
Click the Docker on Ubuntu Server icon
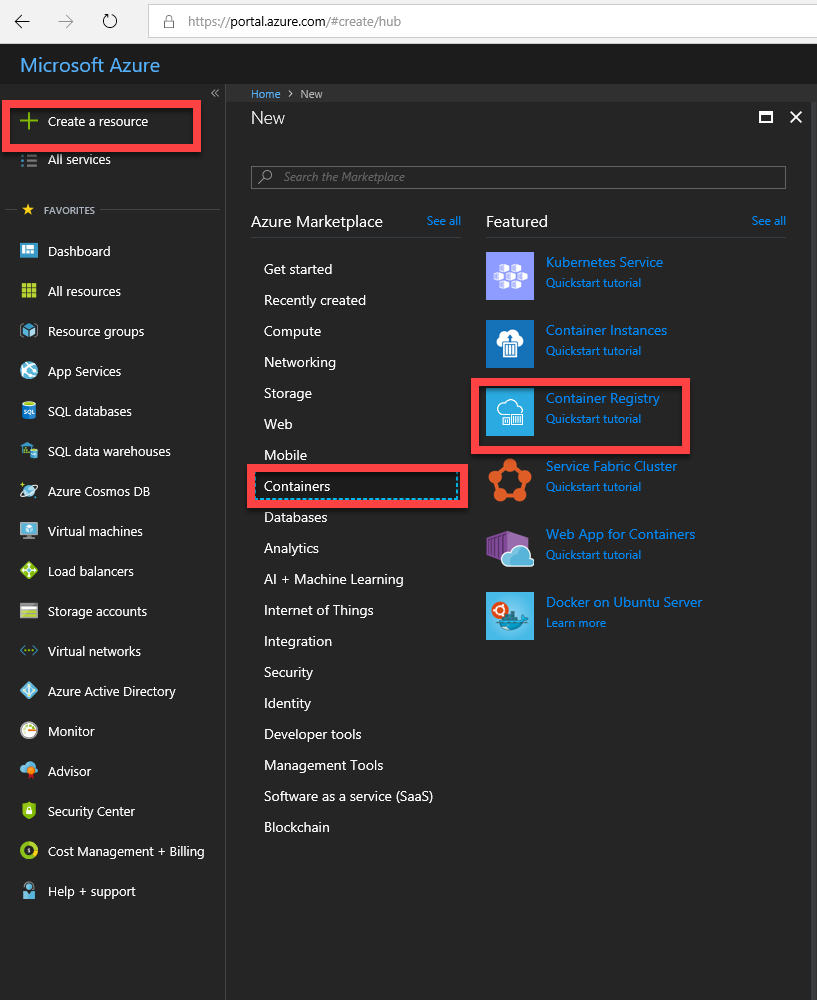[510, 616]
